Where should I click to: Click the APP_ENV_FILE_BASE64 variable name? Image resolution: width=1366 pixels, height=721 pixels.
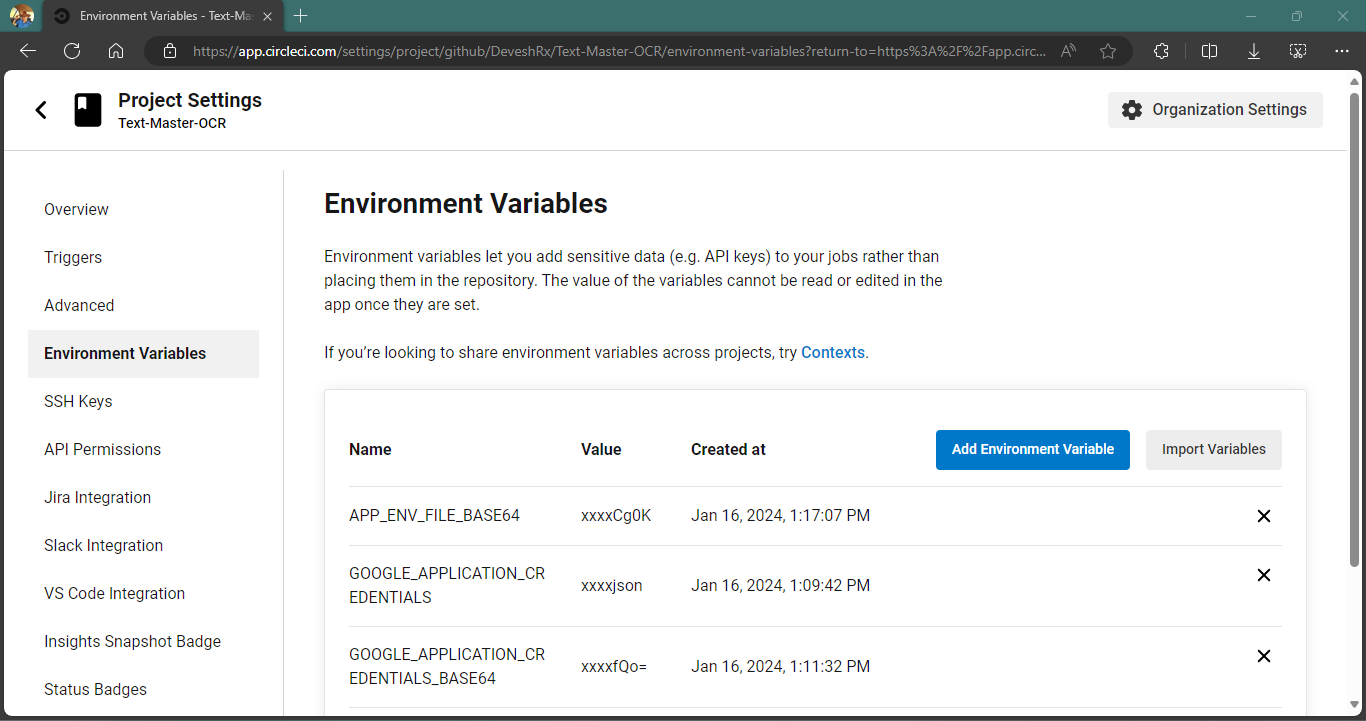pos(434,516)
